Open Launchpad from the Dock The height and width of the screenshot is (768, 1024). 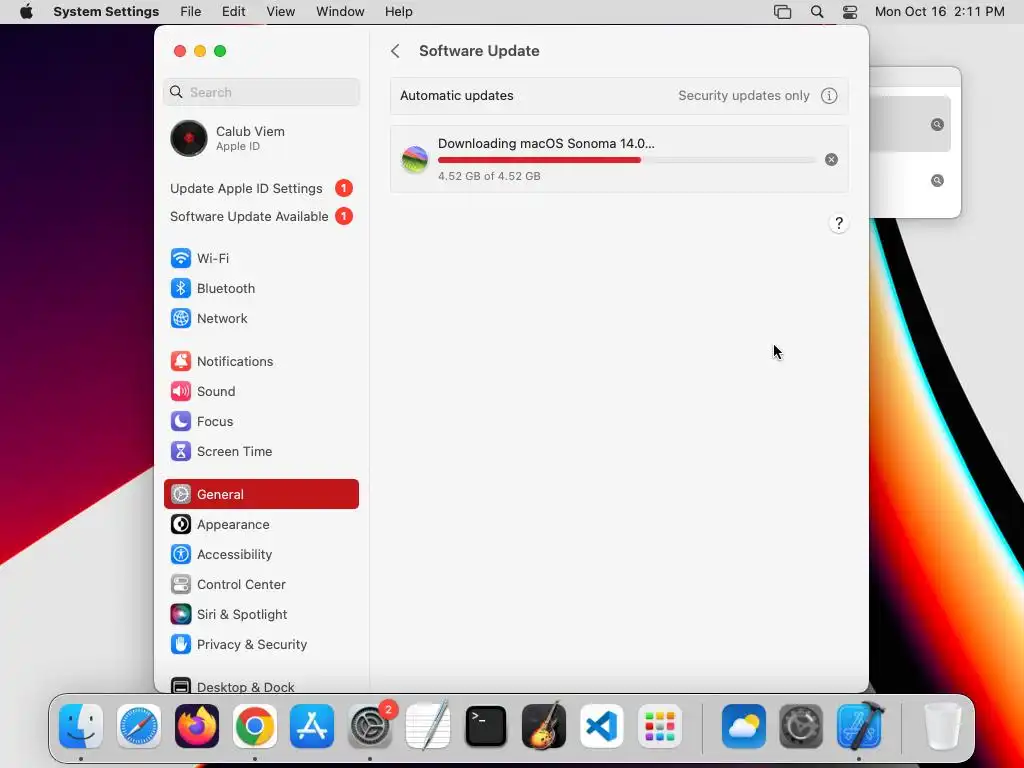coord(660,726)
